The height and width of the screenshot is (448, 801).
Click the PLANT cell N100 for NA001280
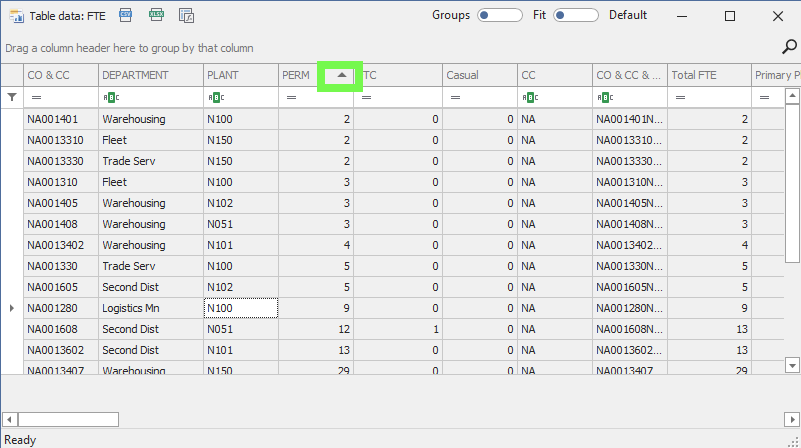pos(240,308)
